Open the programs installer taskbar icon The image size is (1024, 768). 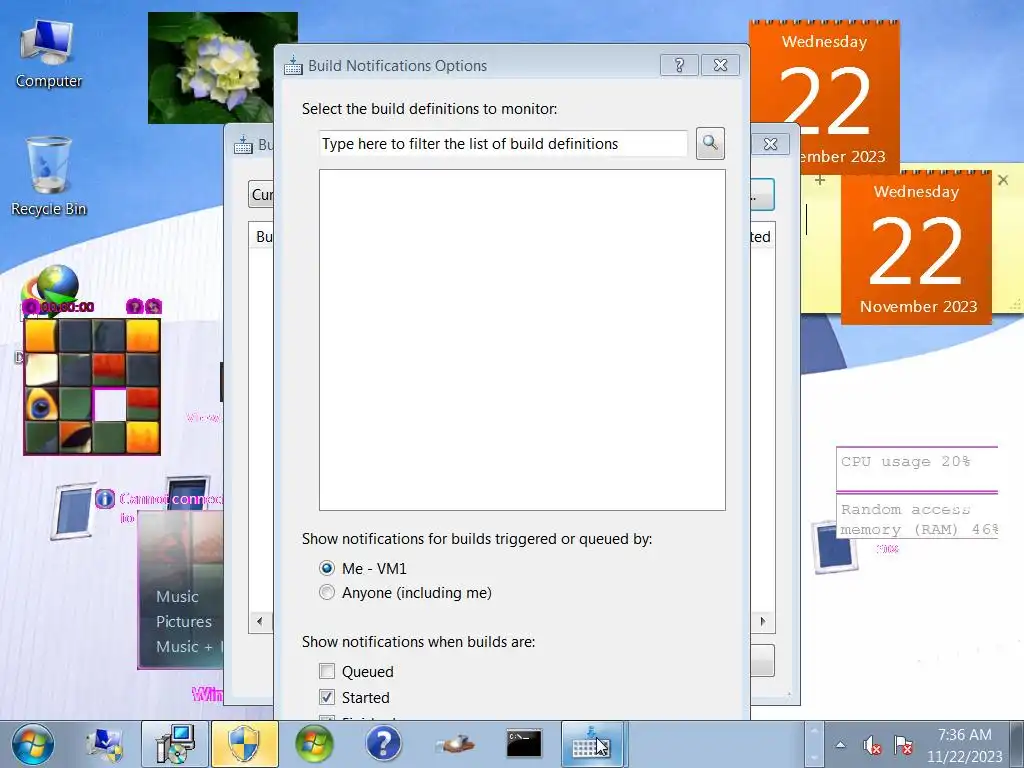pyautogui.click(x=175, y=744)
